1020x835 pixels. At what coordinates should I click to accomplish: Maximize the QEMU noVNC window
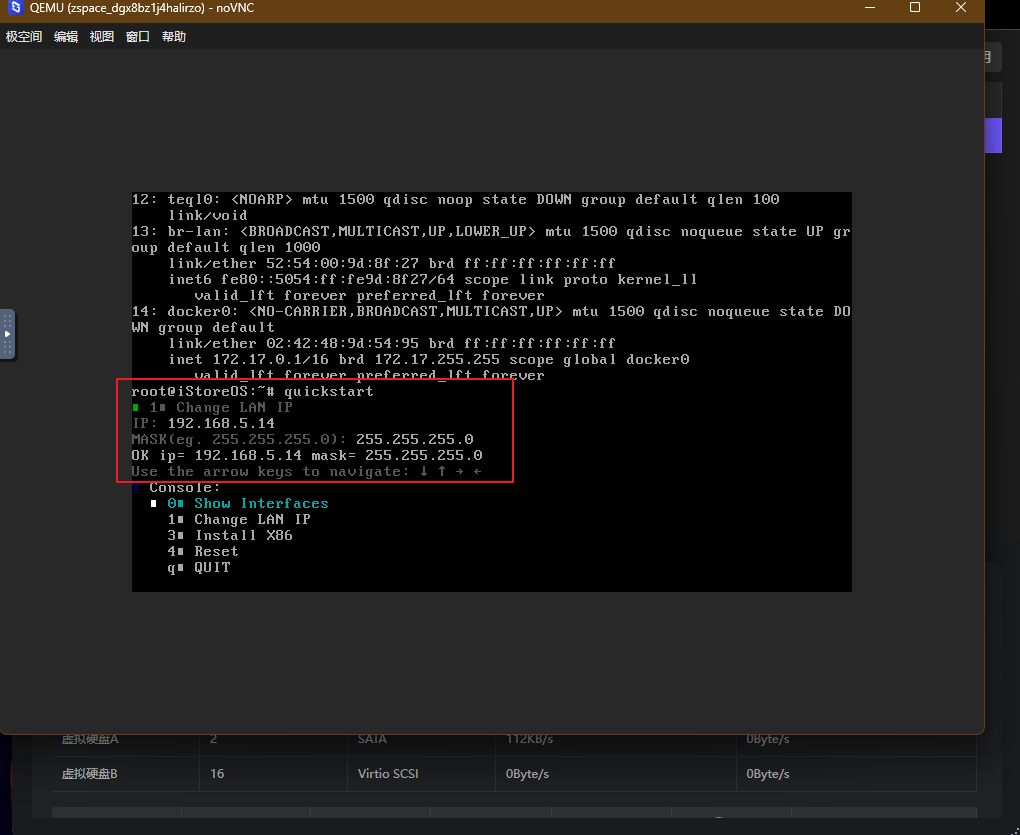click(x=914, y=8)
